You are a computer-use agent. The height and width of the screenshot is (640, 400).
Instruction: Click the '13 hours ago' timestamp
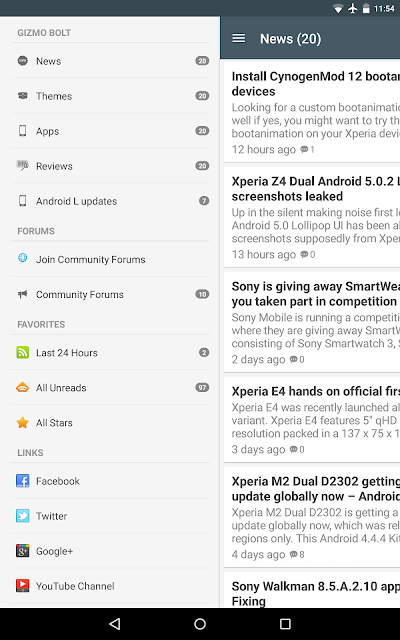point(264,254)
